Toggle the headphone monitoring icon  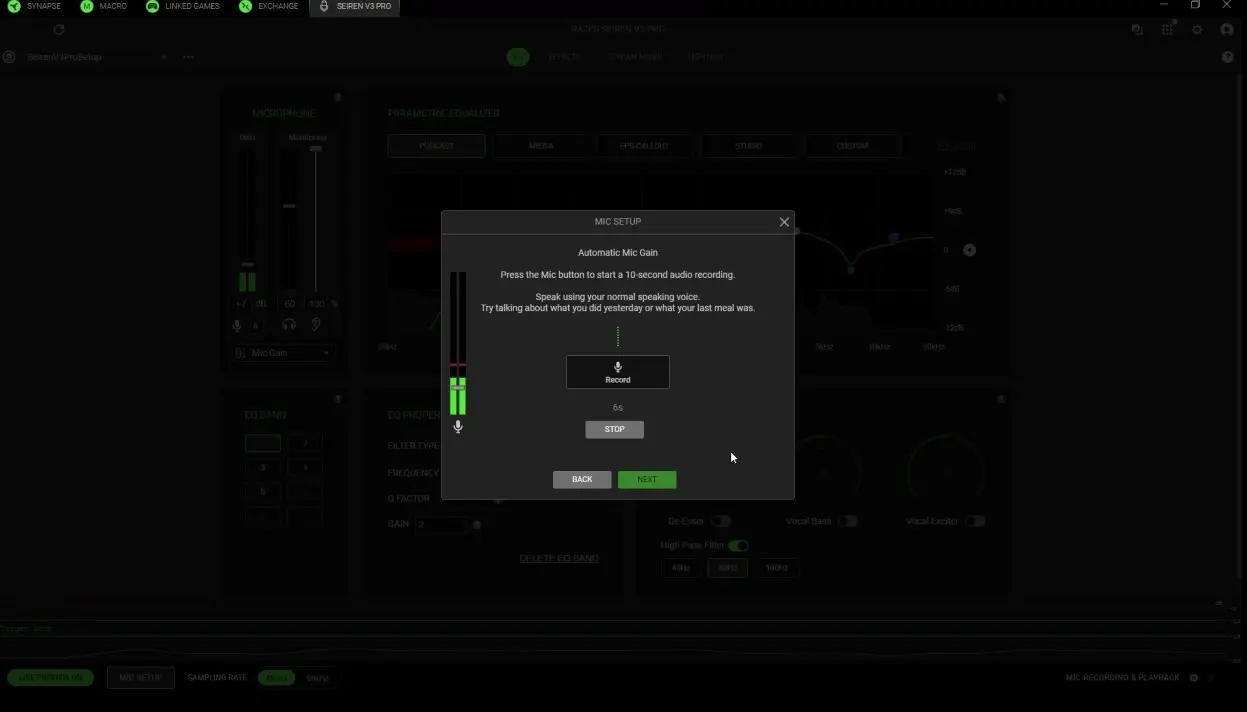pyautogui.click(x=289, y=325)
